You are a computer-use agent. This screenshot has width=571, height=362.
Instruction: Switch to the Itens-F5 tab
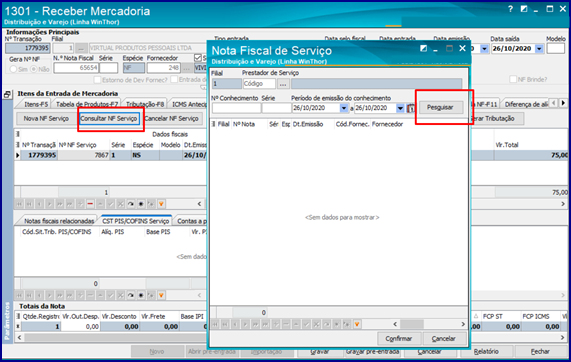coord(36,104)
